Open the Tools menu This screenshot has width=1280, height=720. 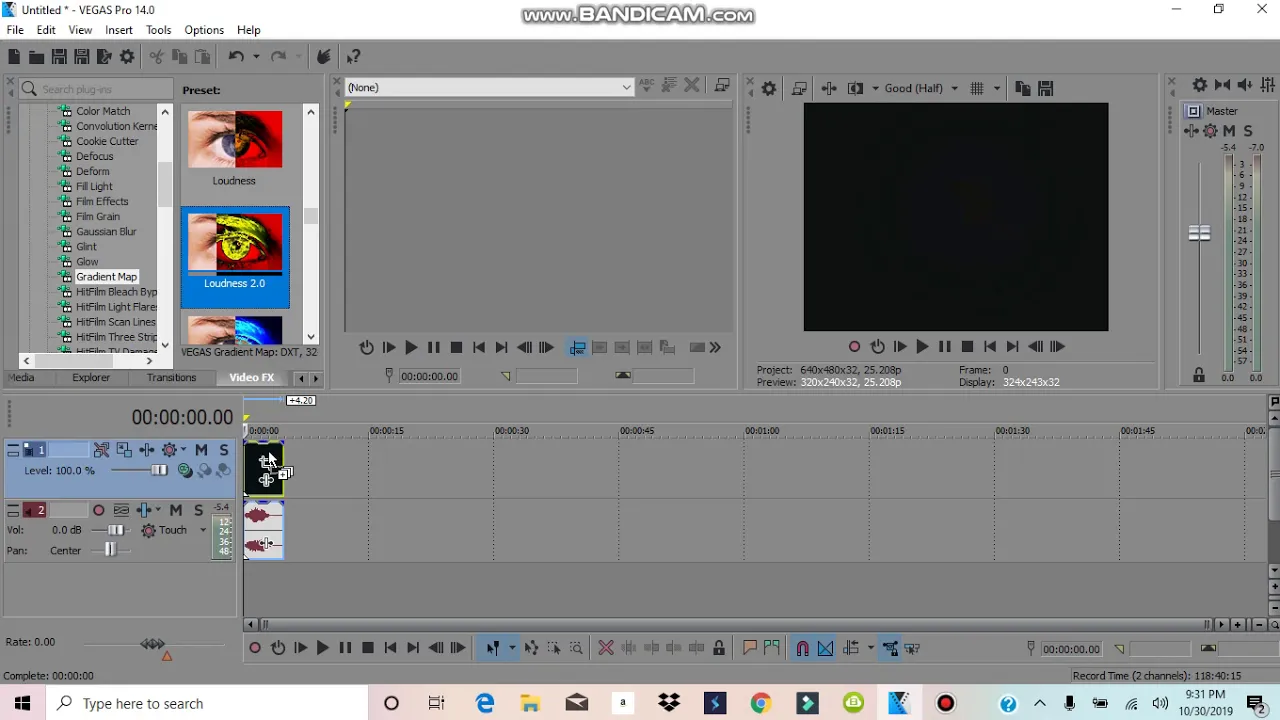coord(158,30)
